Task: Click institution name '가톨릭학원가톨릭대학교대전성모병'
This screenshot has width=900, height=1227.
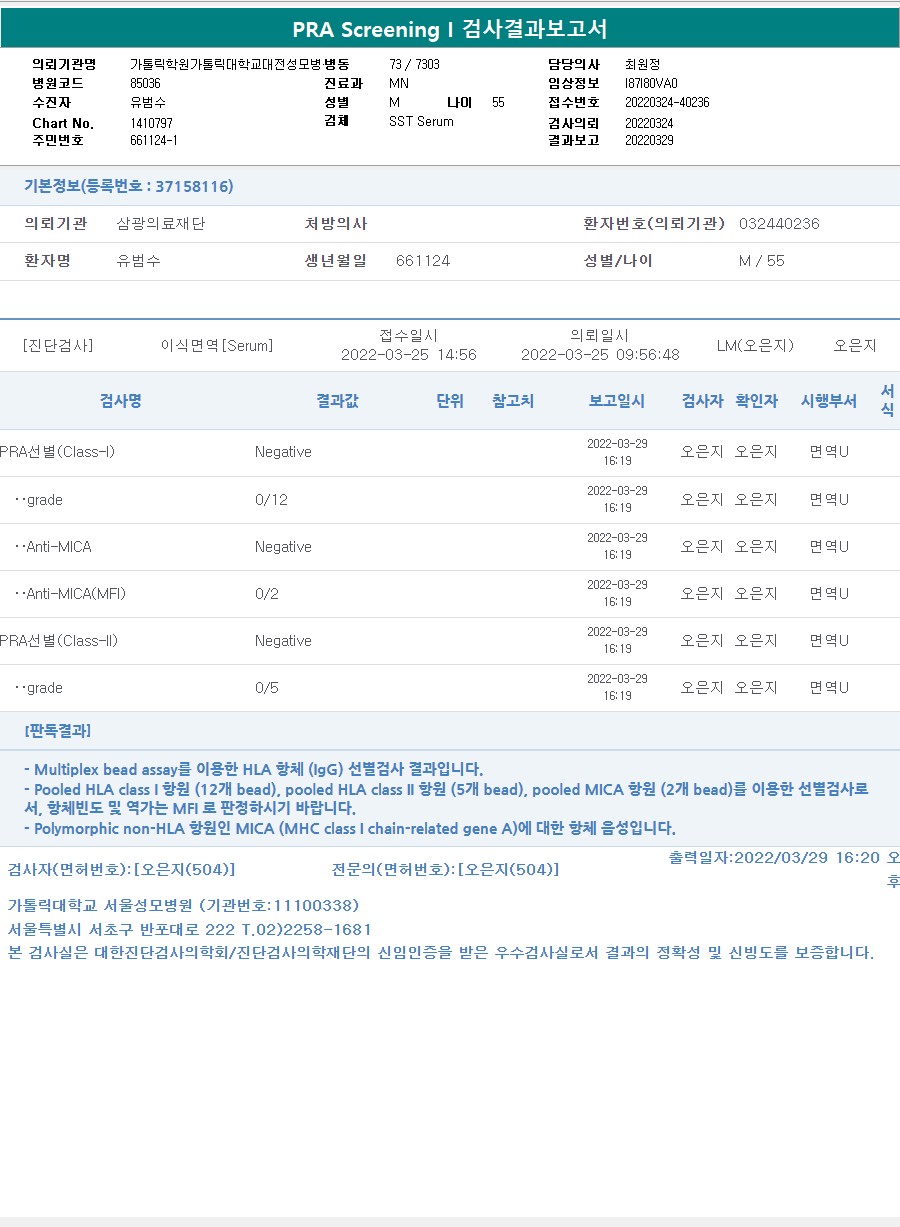Action: pos(226,64)
